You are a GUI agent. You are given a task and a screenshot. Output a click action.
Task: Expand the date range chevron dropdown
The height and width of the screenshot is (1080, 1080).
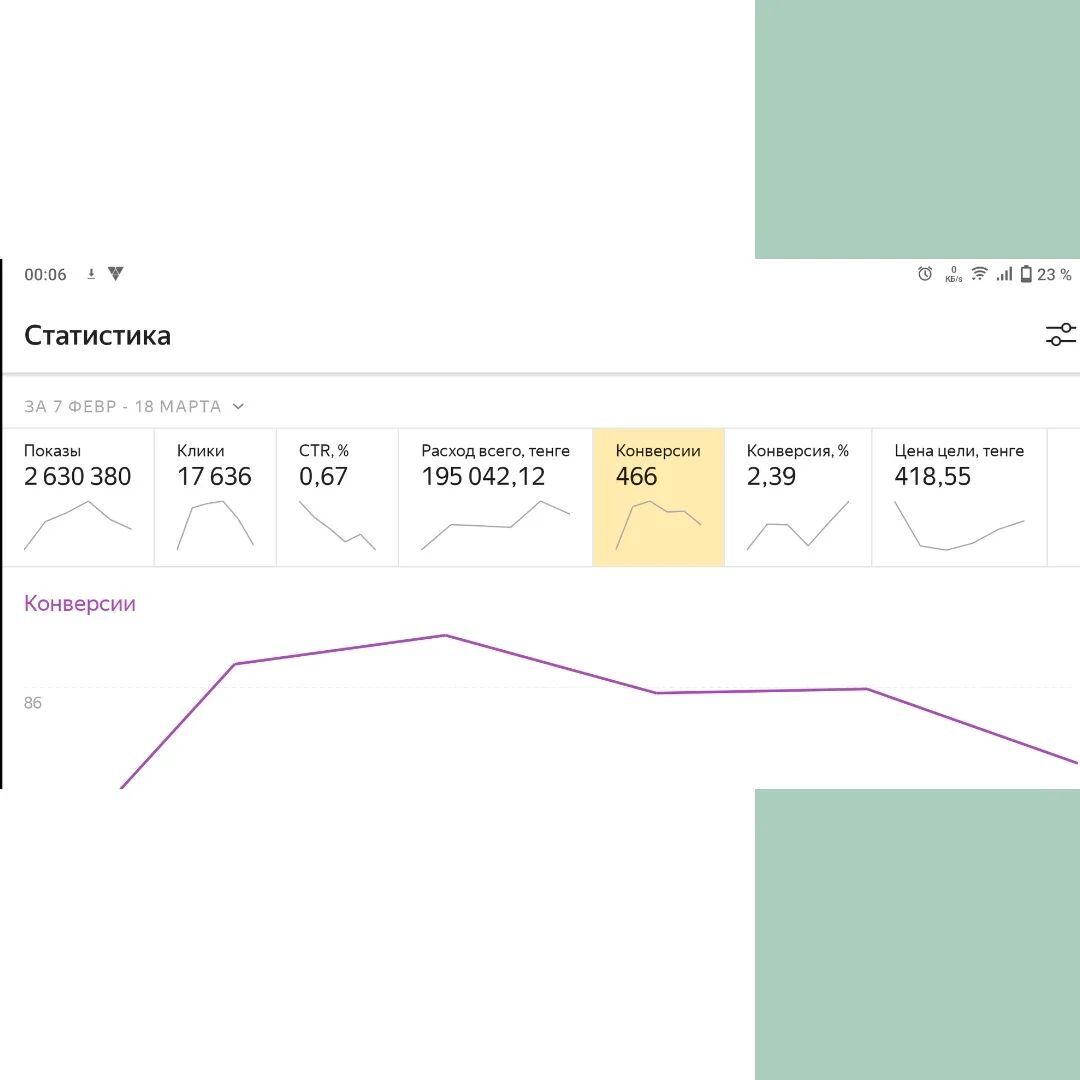click(x=238, y=406)
